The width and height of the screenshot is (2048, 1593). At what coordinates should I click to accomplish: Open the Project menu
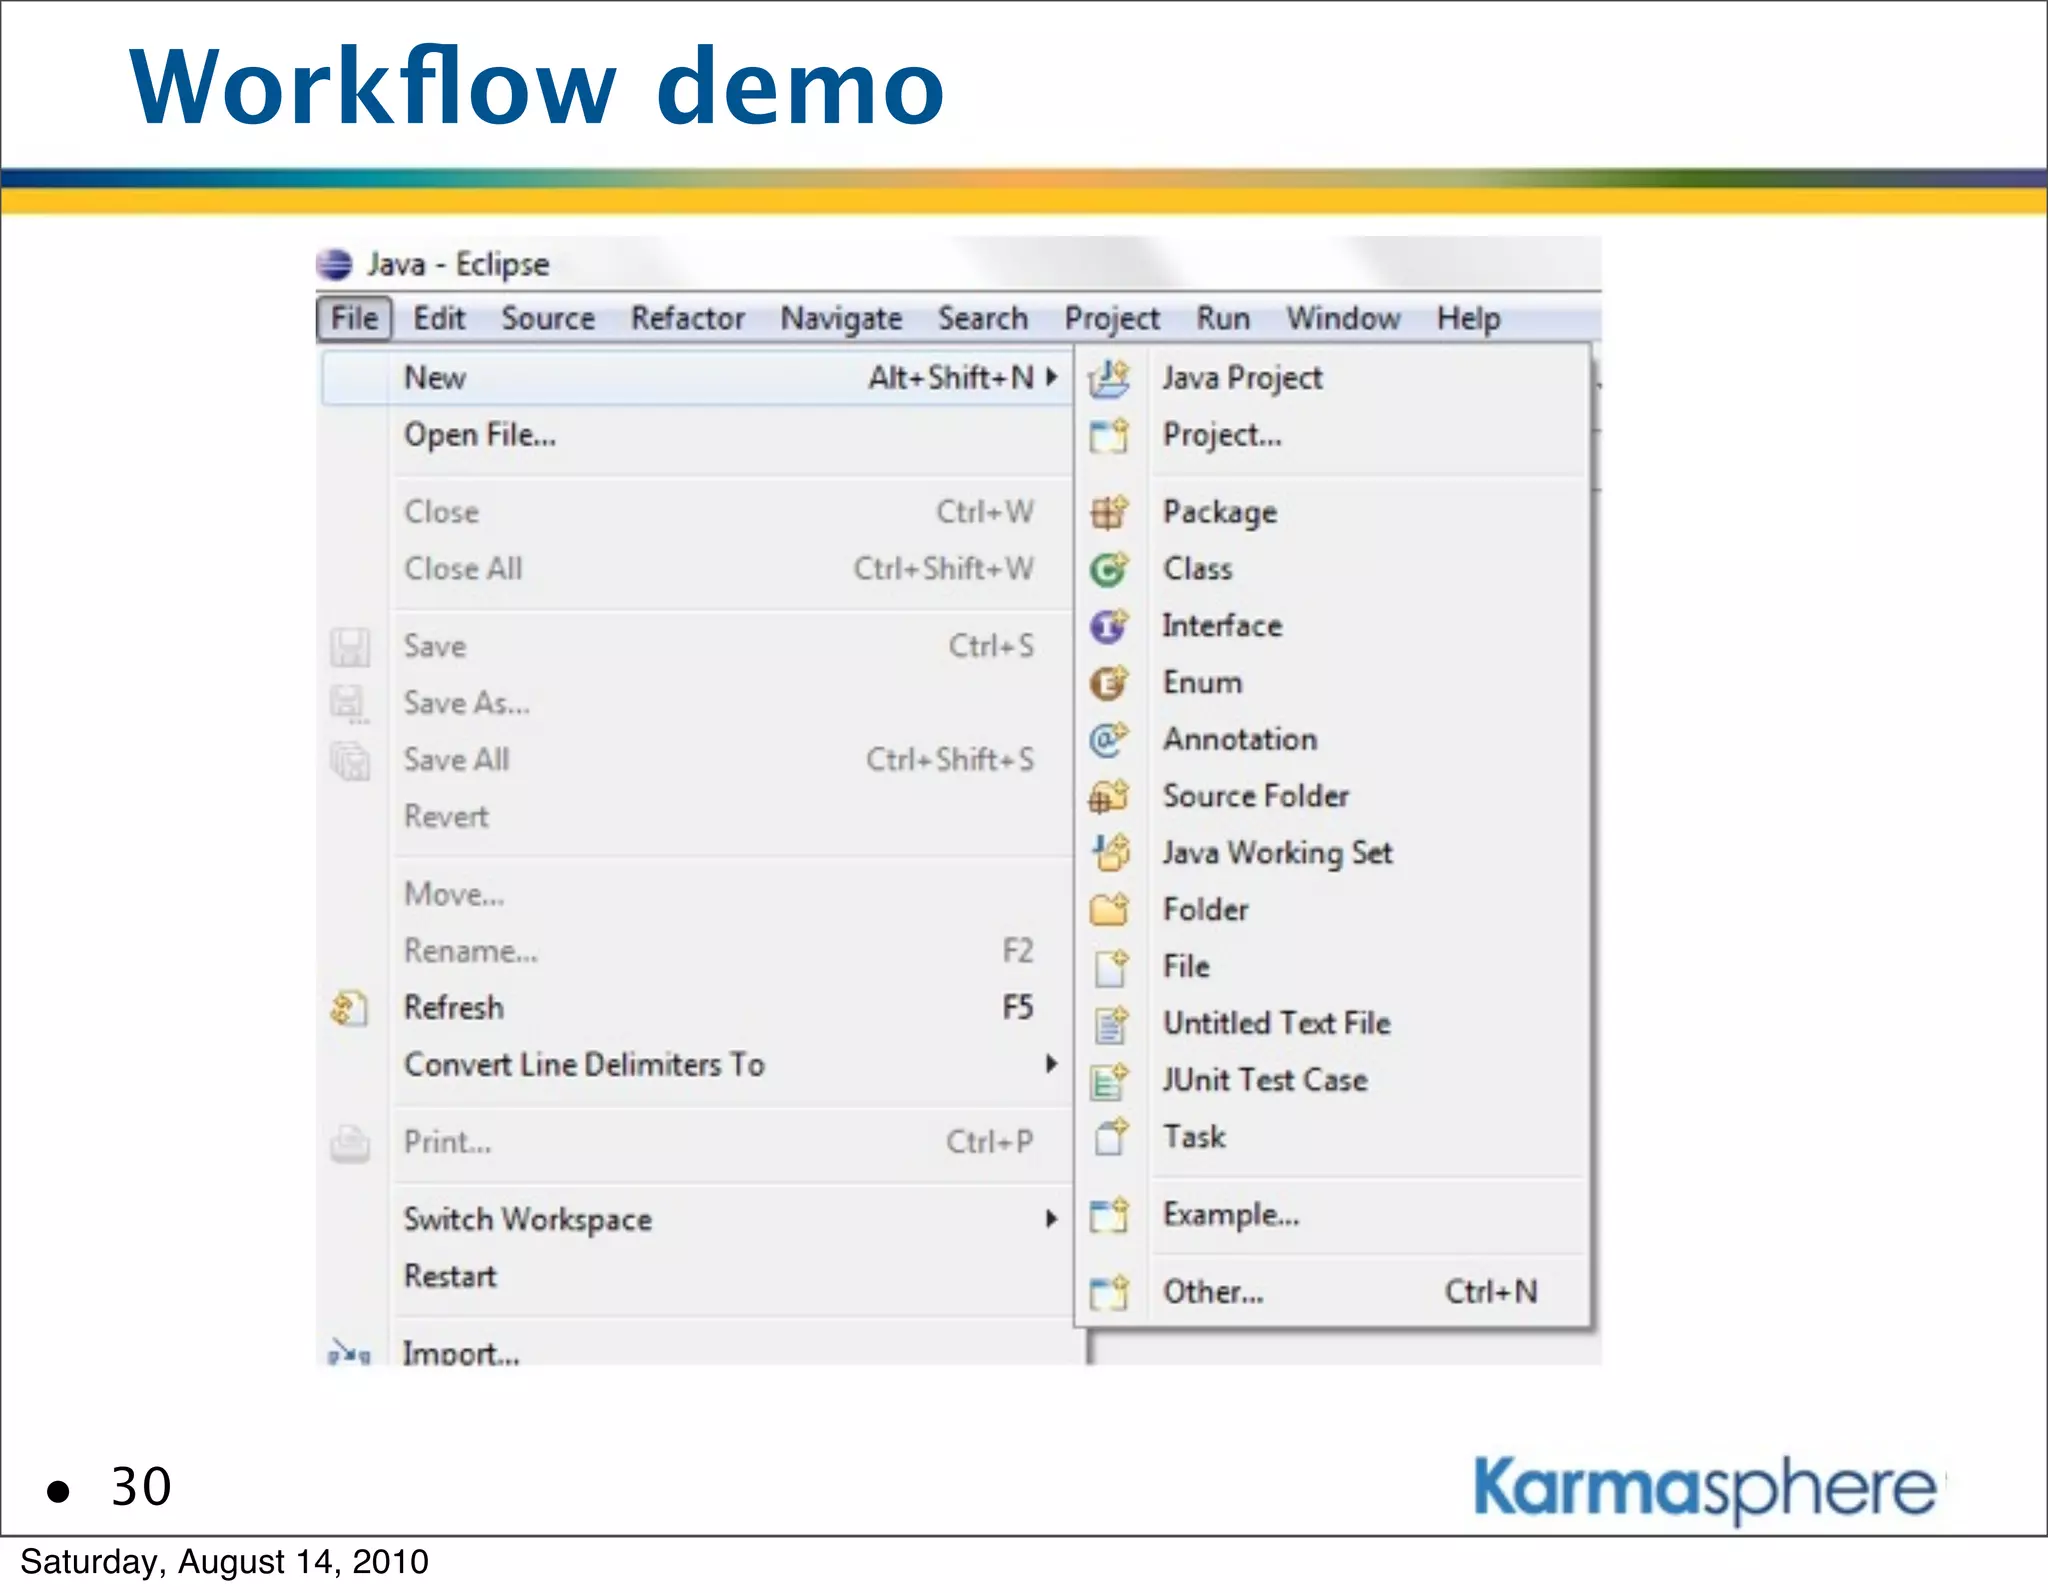(1112, 319)
